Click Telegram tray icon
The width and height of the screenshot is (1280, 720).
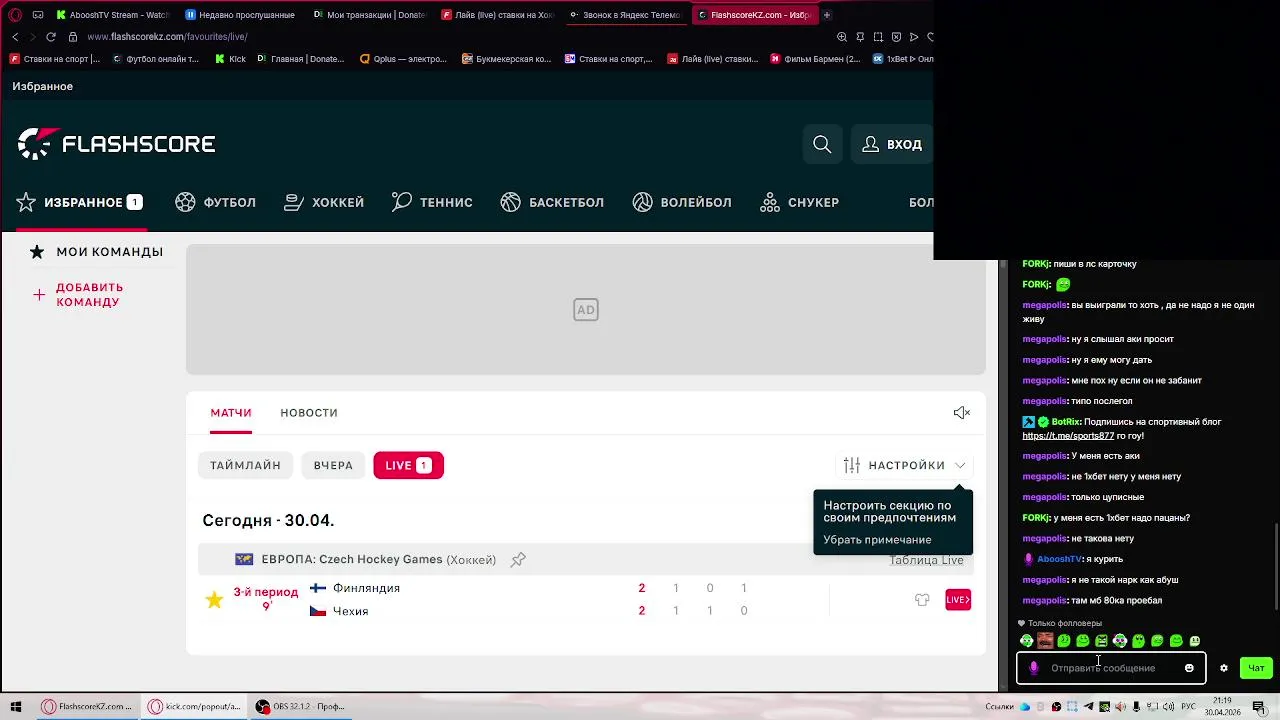click(1088, 707)
